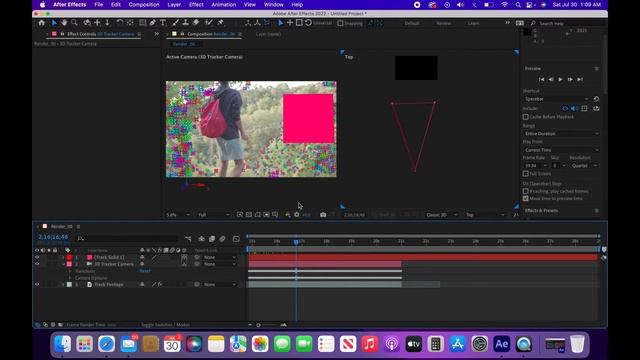Open the Shortcut Spacebar dropdown
This screenshot has height=360, width=640.
(556, 99)
